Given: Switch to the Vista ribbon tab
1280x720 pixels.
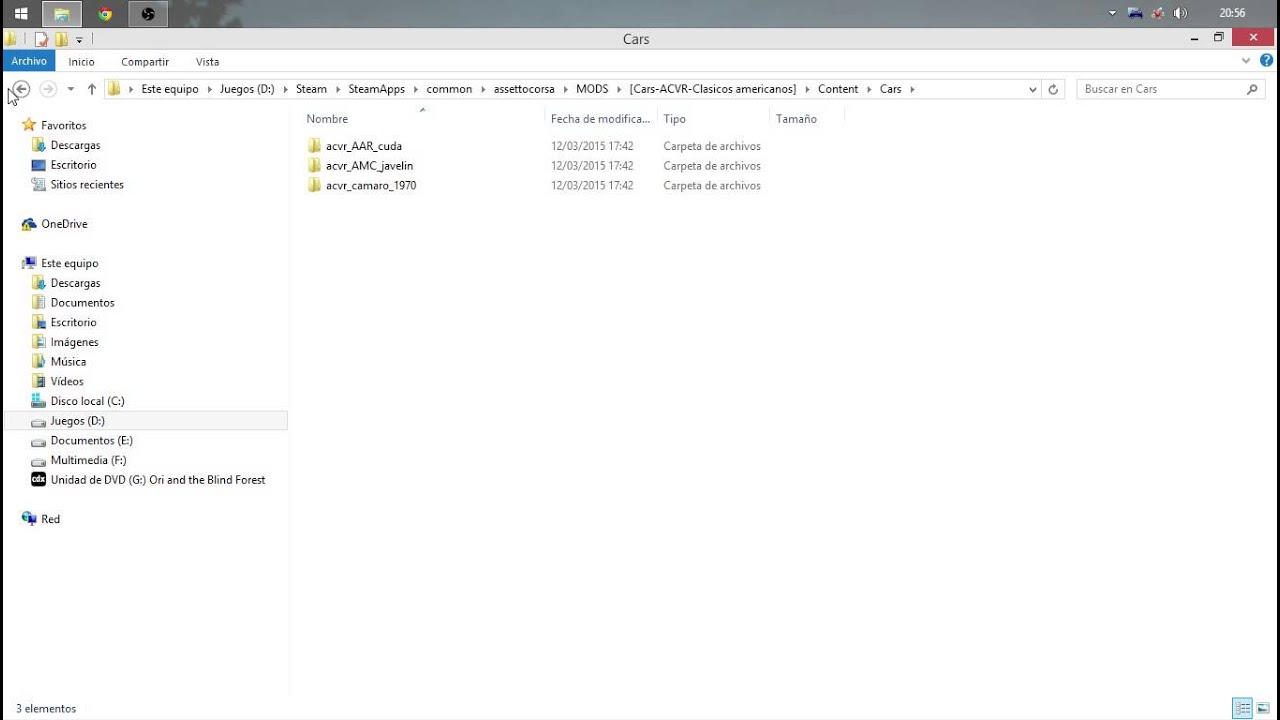Looking at the screenshot, I should (x=207, y=62).
